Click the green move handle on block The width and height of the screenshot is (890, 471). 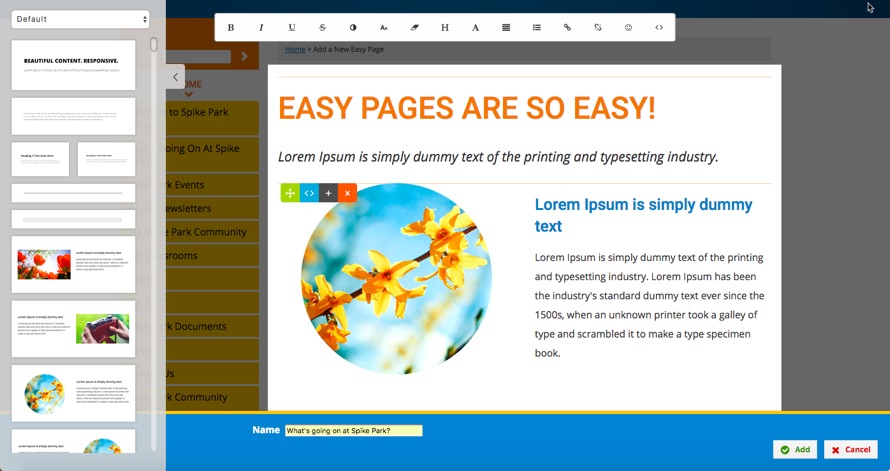[290, 193]
